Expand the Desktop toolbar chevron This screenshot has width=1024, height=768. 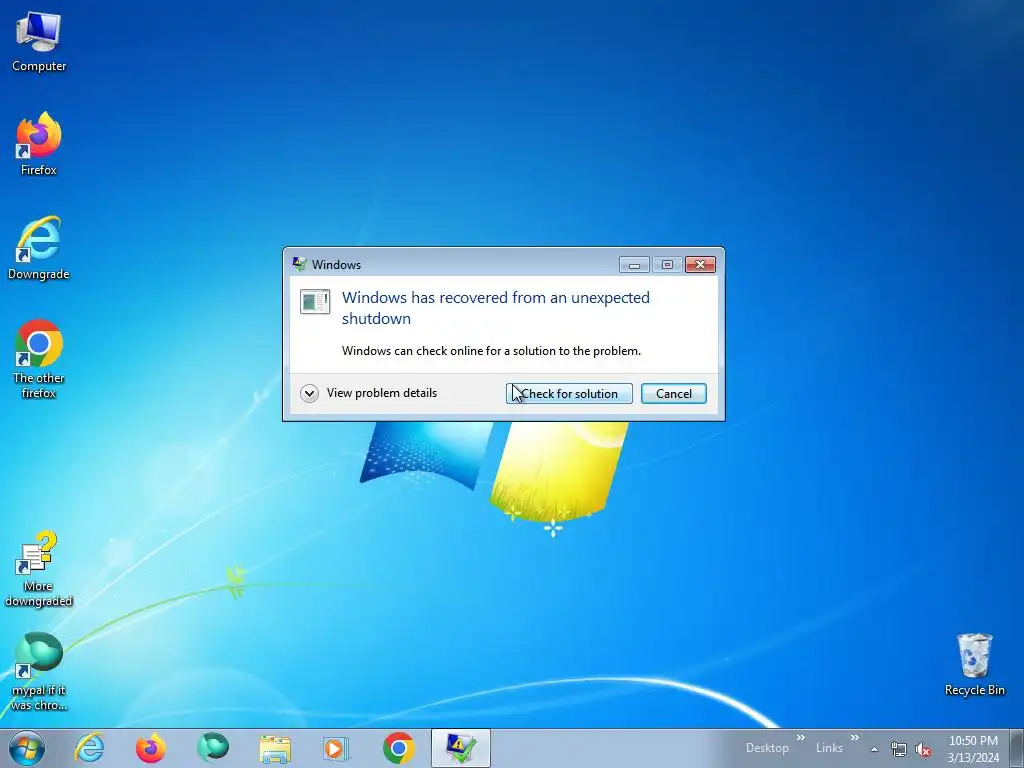(x=801, y=737)
